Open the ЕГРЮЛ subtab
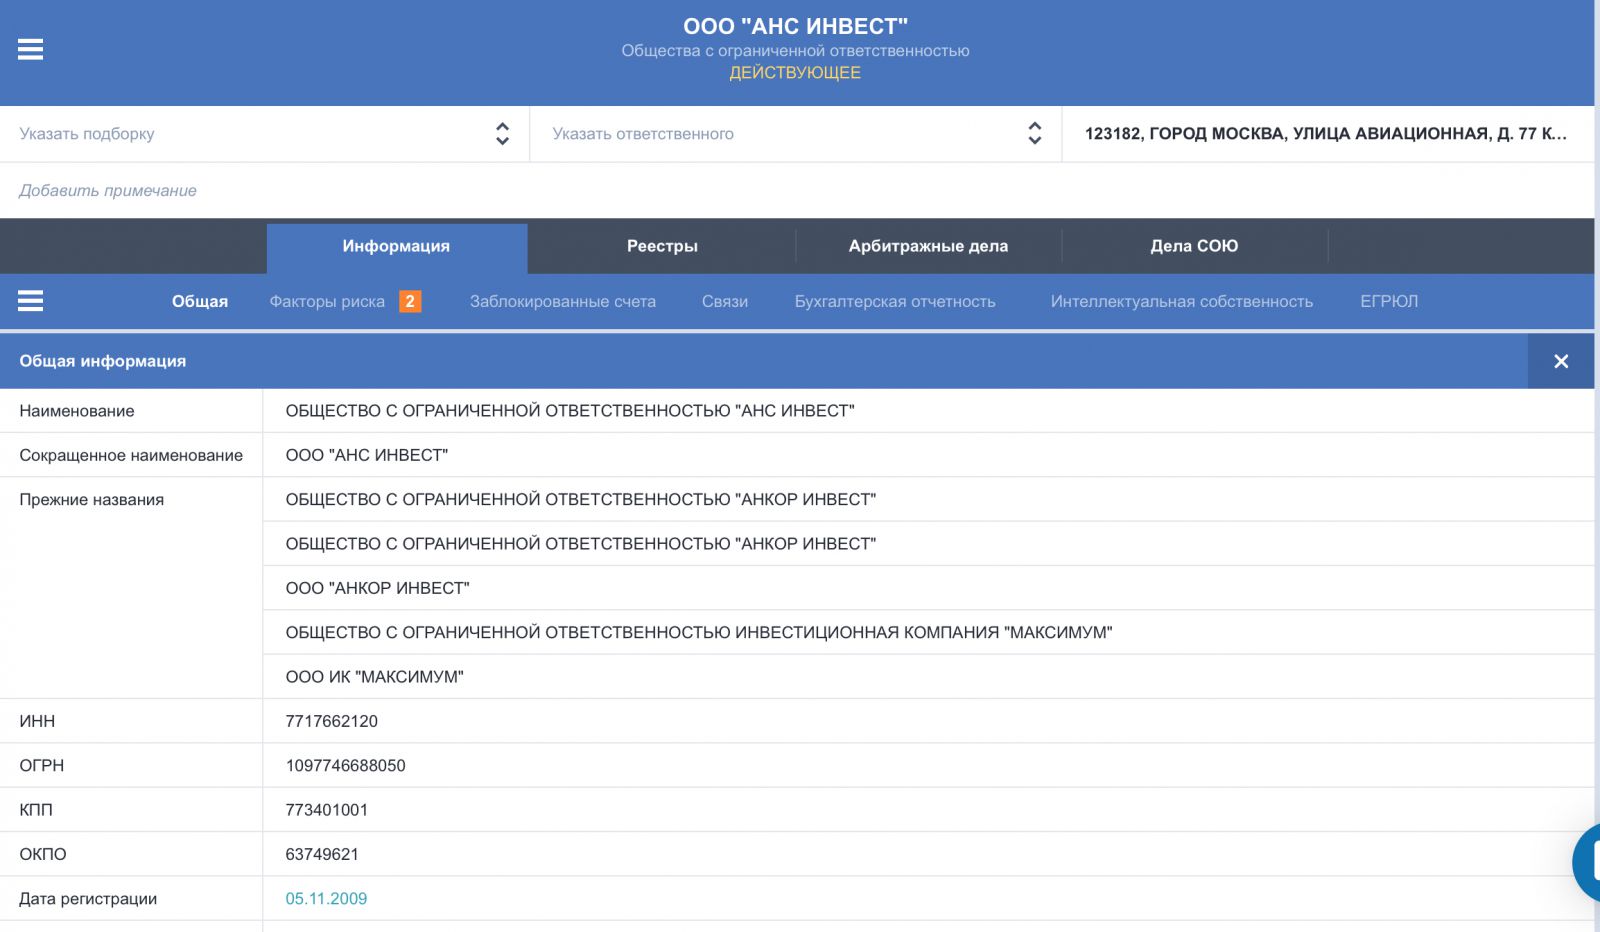Viewport: 1600px width, 932px height. pos(1389,301)
